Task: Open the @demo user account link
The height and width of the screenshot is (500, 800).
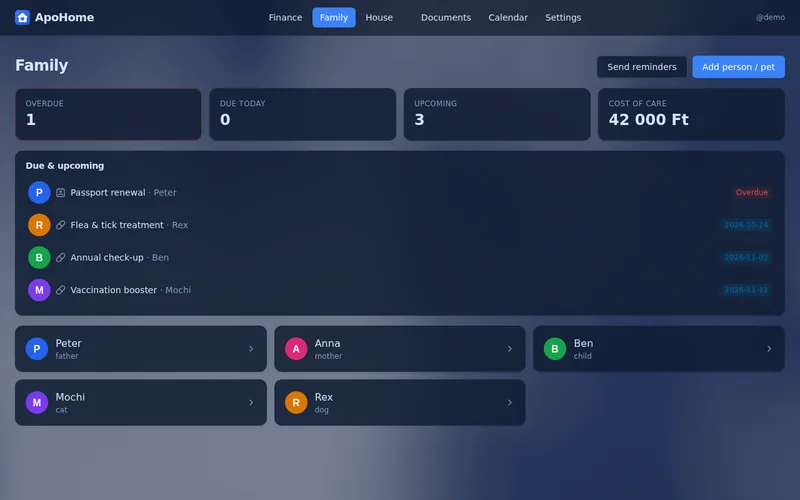Action: [x=770, y=17]
